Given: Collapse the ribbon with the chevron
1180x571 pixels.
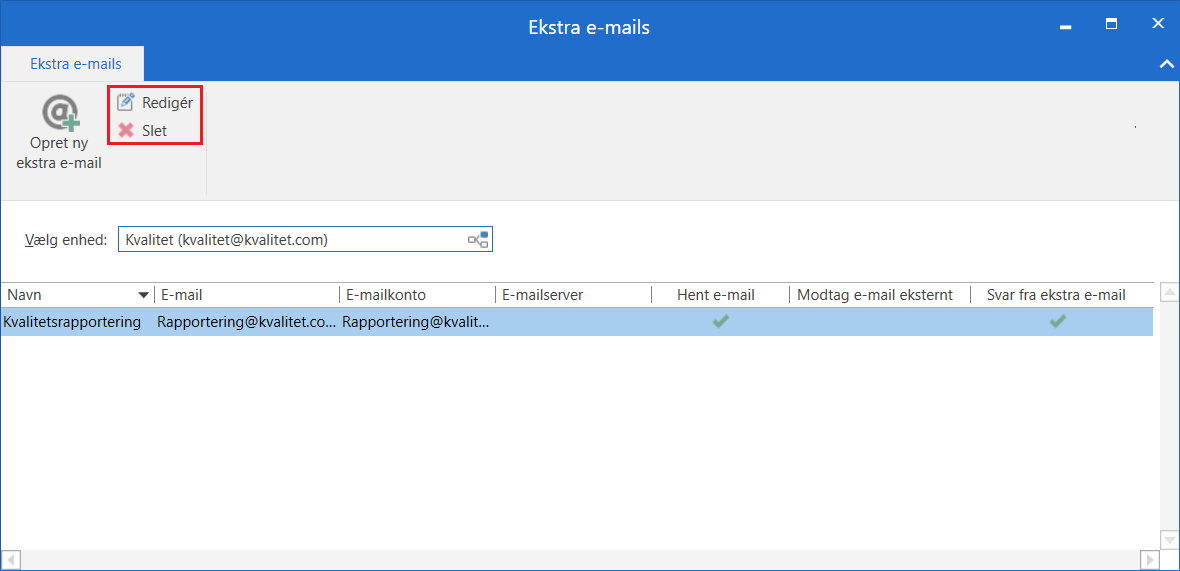Looking at the screenshot, I should 1165,64.
